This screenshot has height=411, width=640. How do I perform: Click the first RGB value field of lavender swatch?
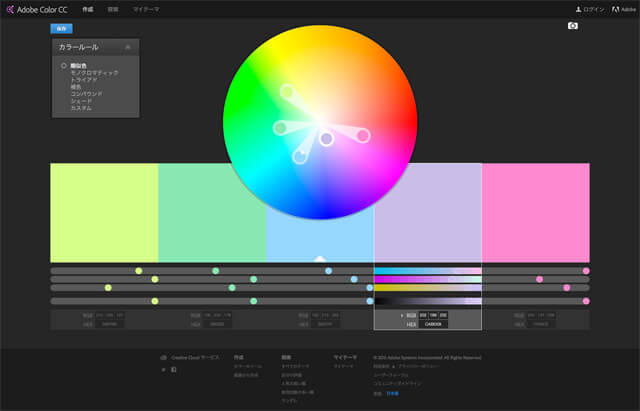pyautogui.click(x=423, y=315)
